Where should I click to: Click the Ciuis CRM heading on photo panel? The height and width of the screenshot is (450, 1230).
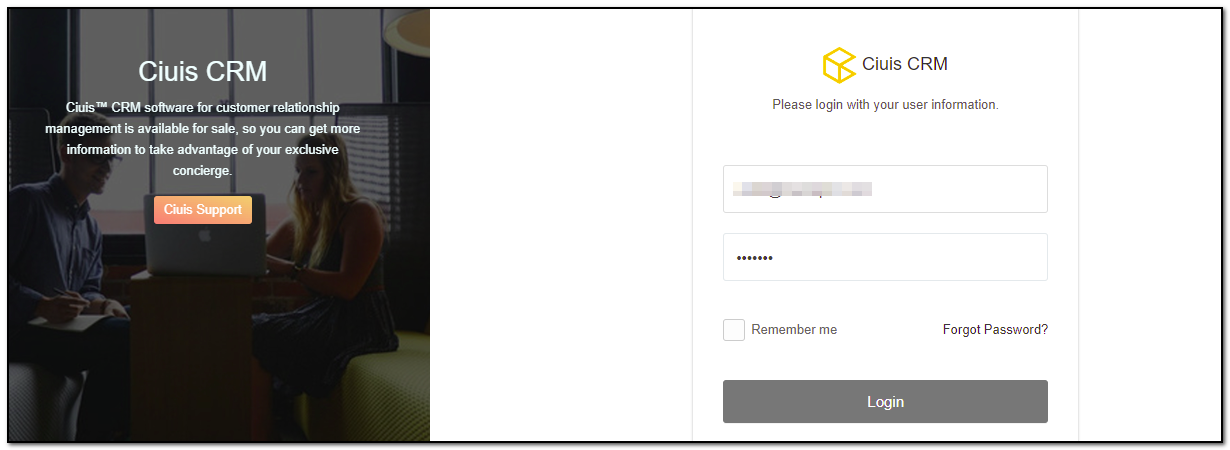click(x=203, y=71)
